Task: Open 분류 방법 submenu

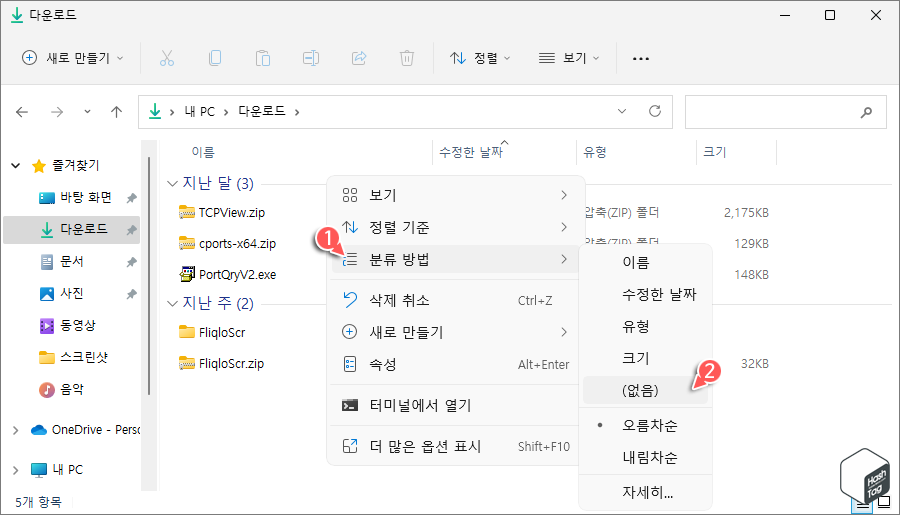Action: [x=455, y=260]
